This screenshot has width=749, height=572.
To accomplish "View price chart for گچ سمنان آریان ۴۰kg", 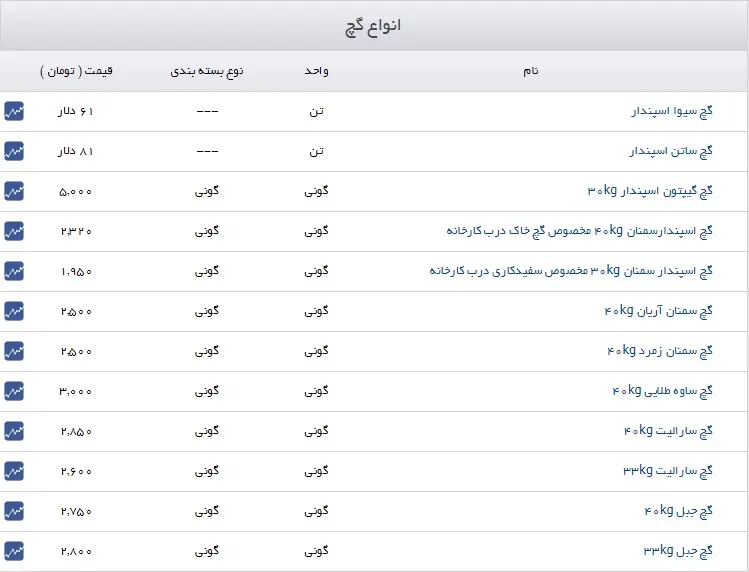I will pyautogui.click(x=14, y=312).
